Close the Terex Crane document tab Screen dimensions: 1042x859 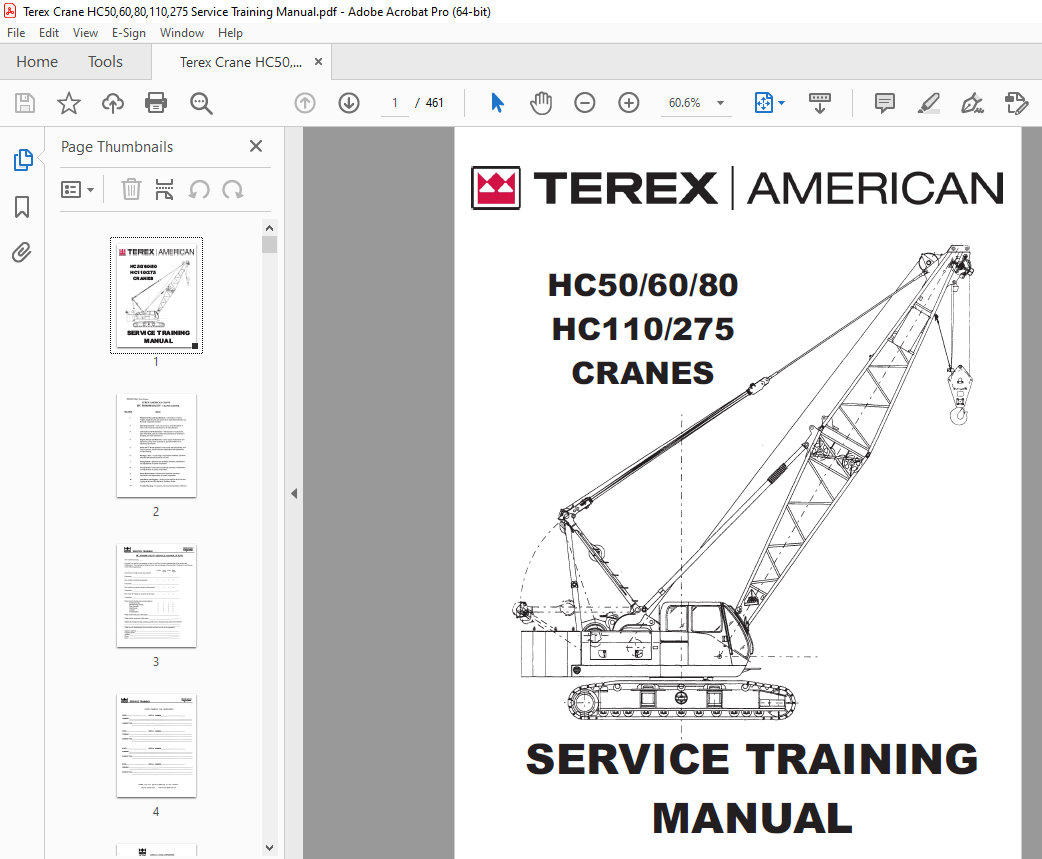[x=318, y=62]
